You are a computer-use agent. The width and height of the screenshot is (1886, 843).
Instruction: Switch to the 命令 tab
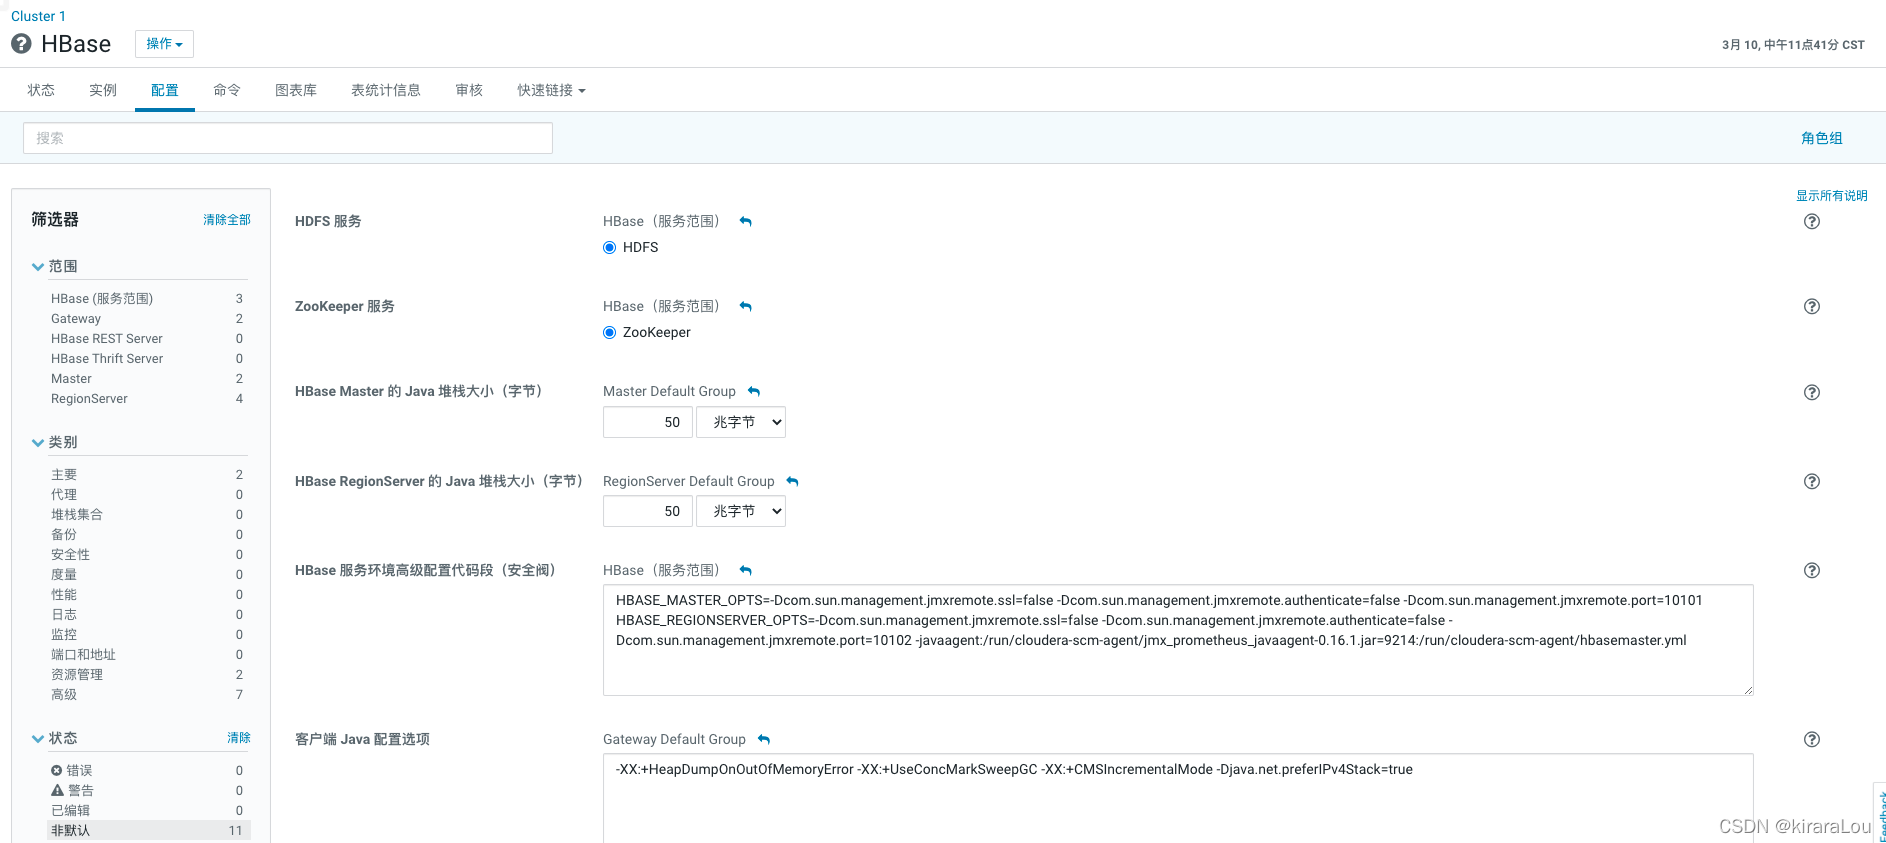[227, 90]
